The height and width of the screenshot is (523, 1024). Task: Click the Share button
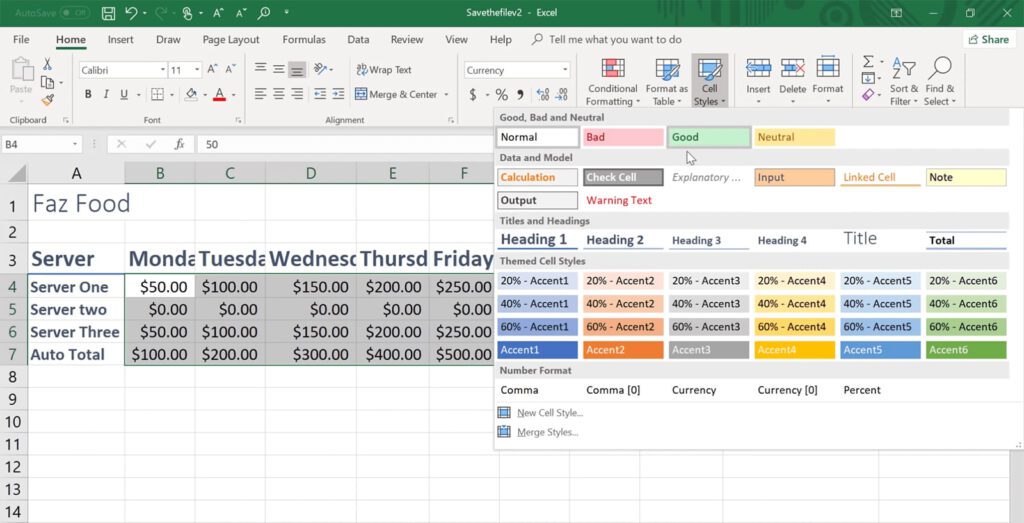(x=989, y=39)
